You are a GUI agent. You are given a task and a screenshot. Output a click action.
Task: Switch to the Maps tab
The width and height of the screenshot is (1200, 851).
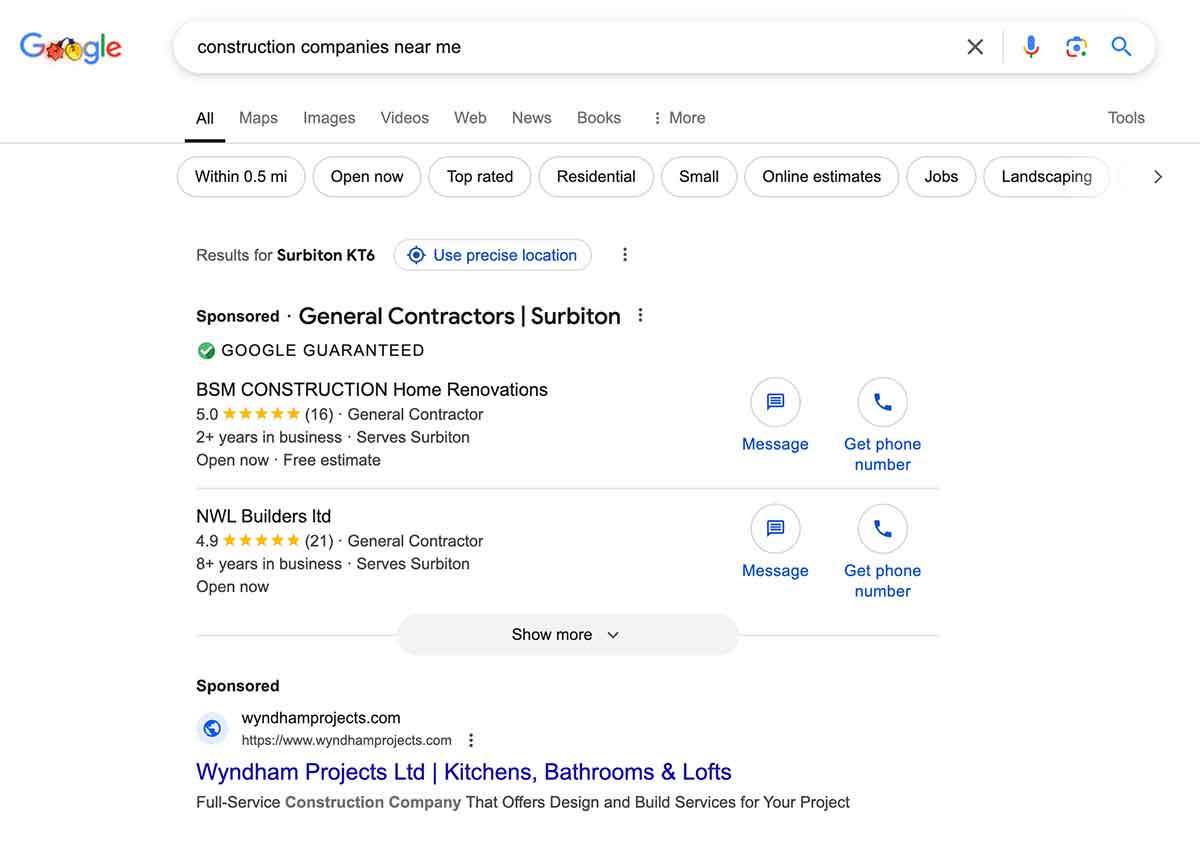click(258, 118)
